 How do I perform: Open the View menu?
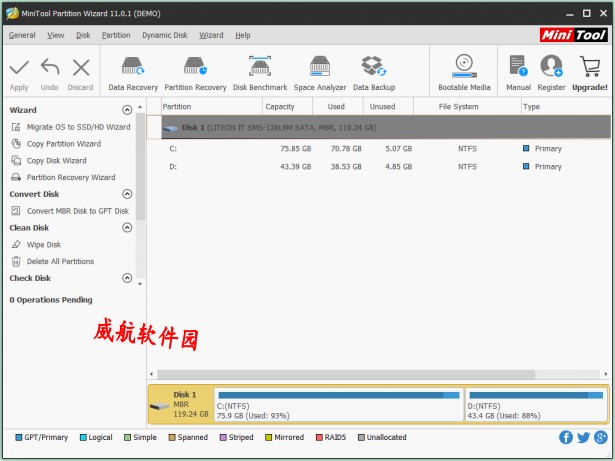(56, 35)
